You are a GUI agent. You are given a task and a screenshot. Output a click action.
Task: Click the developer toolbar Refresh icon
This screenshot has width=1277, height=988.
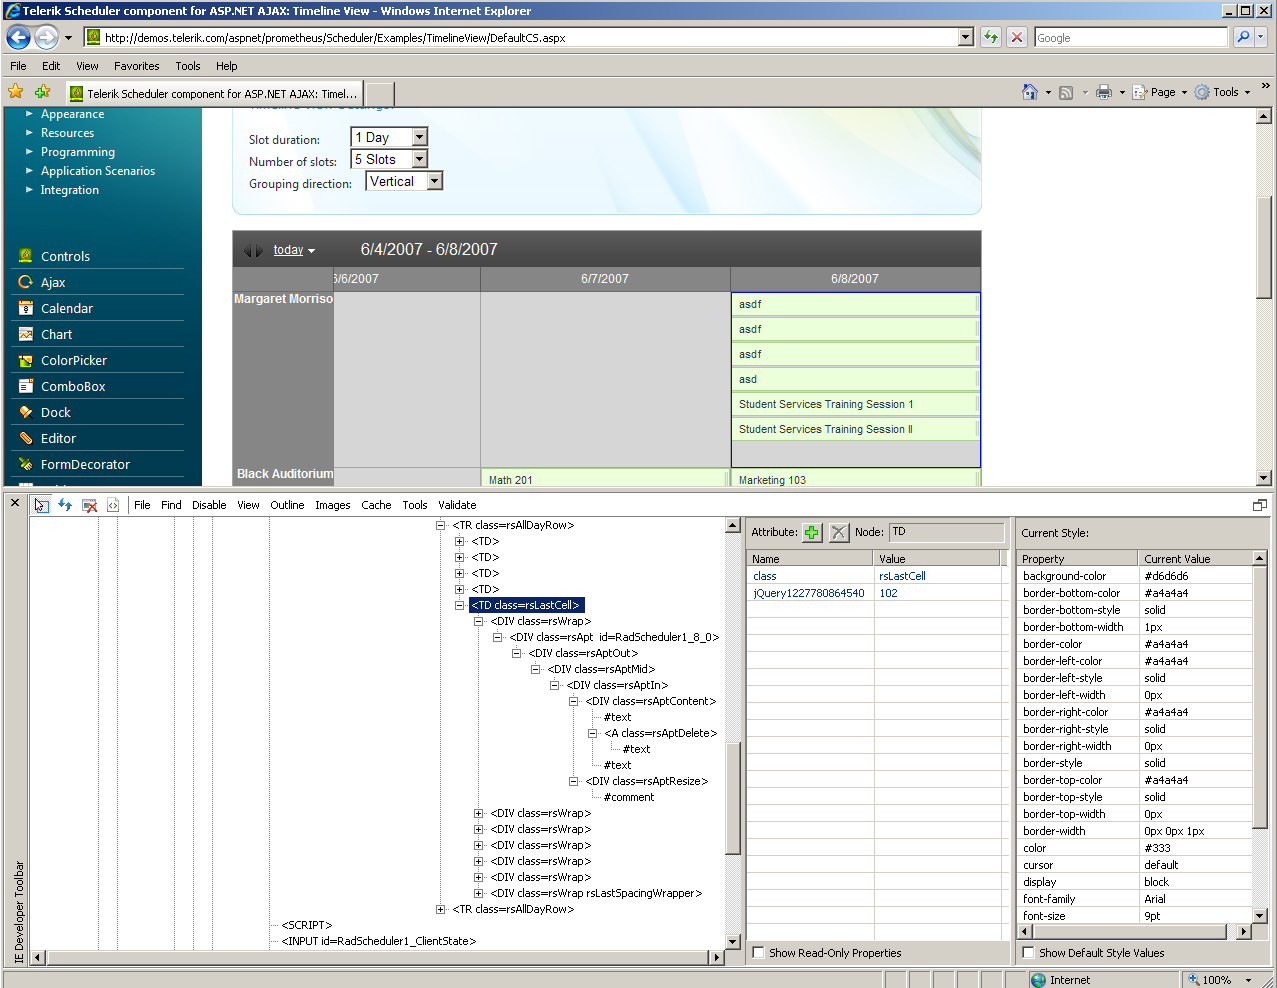pos(65,505)
